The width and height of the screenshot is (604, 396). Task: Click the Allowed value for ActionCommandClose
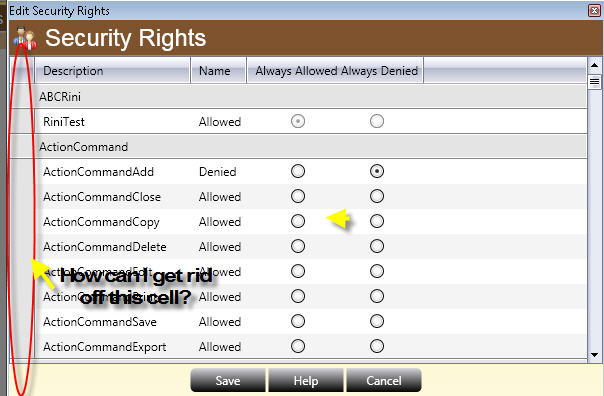[x=220, y=197]
